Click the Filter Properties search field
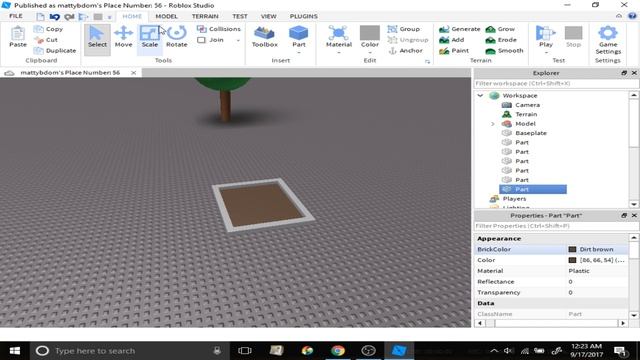 [x=556, y=226]
